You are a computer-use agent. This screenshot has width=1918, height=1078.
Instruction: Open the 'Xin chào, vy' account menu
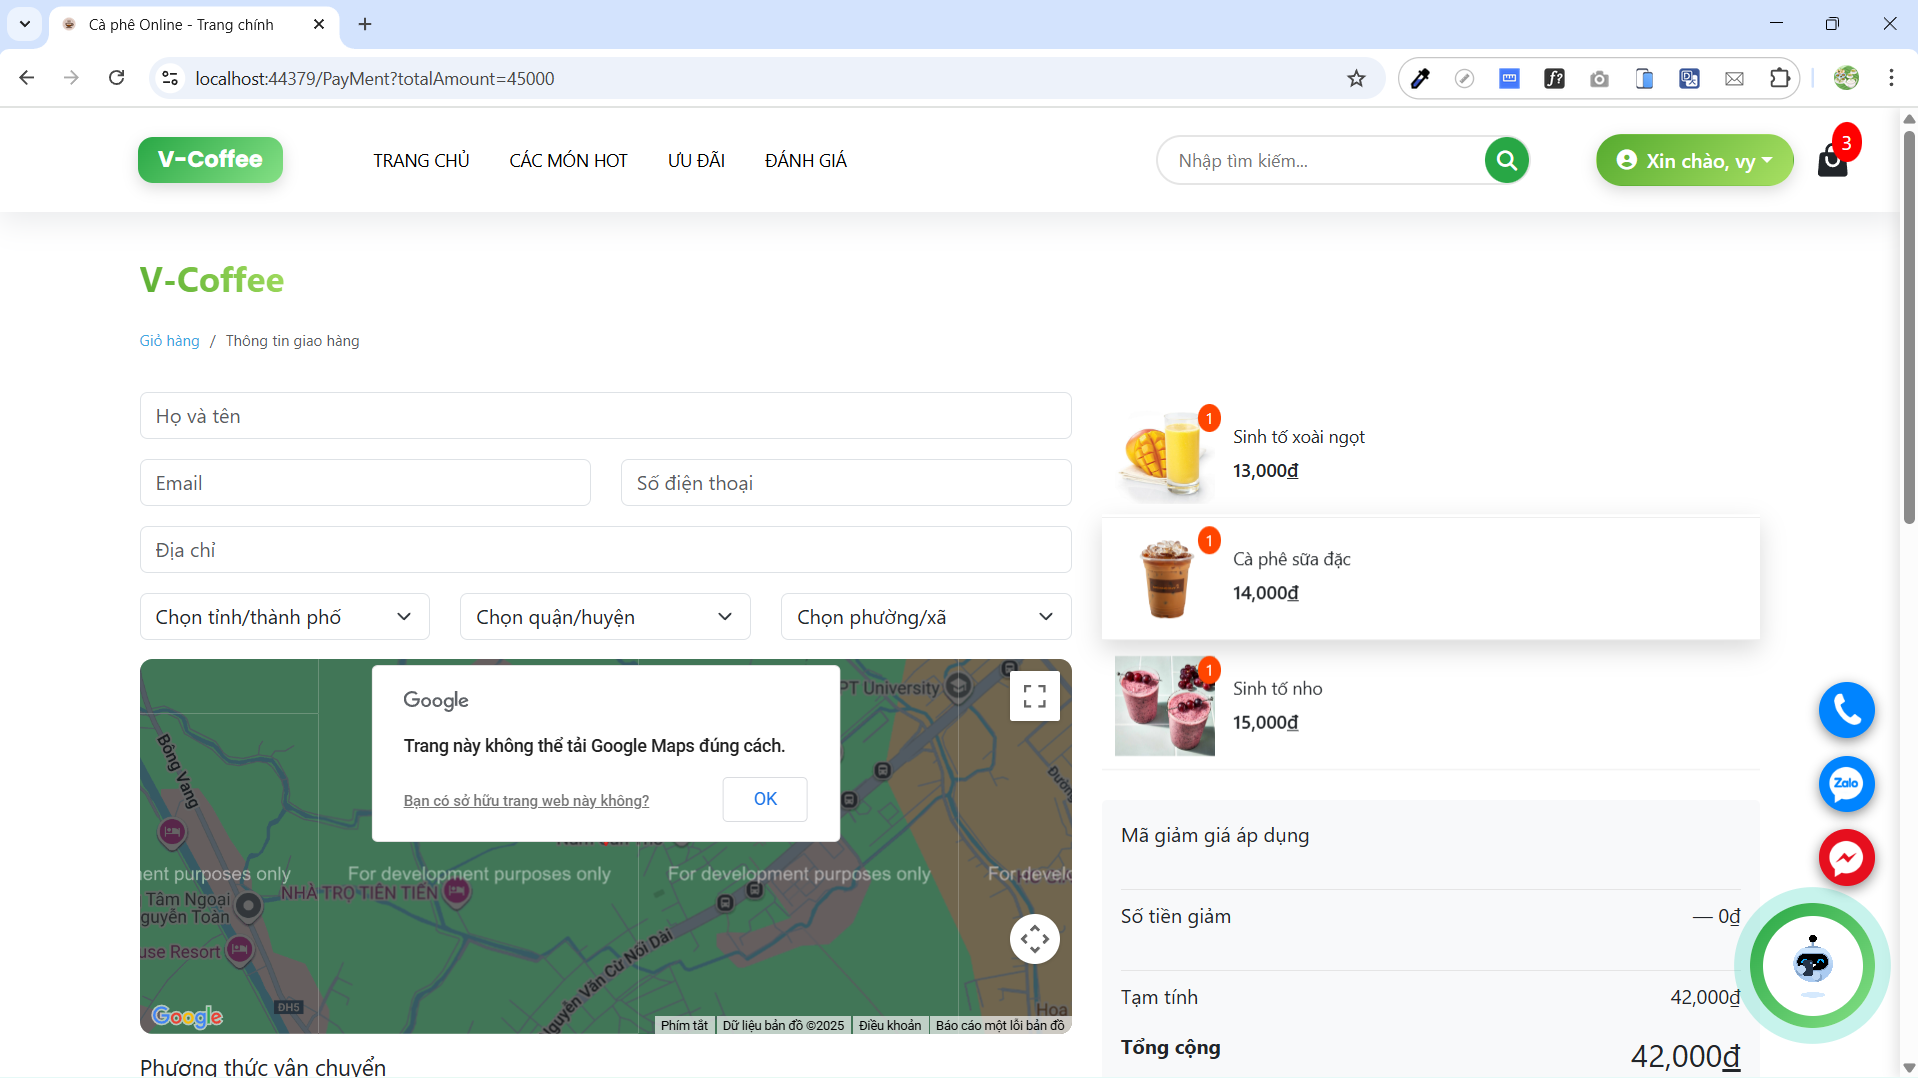1694,161
